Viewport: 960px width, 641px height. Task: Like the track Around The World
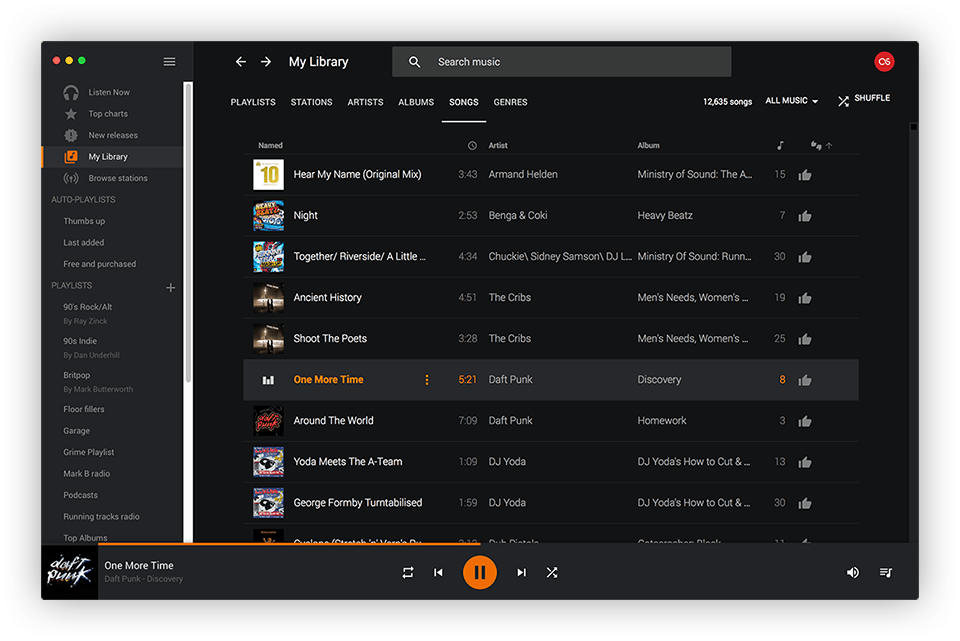(x=805, y=420)
